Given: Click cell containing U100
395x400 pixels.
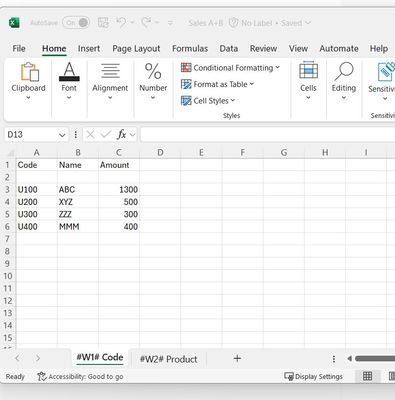Looking at the screenshot, I should point(37,190).
